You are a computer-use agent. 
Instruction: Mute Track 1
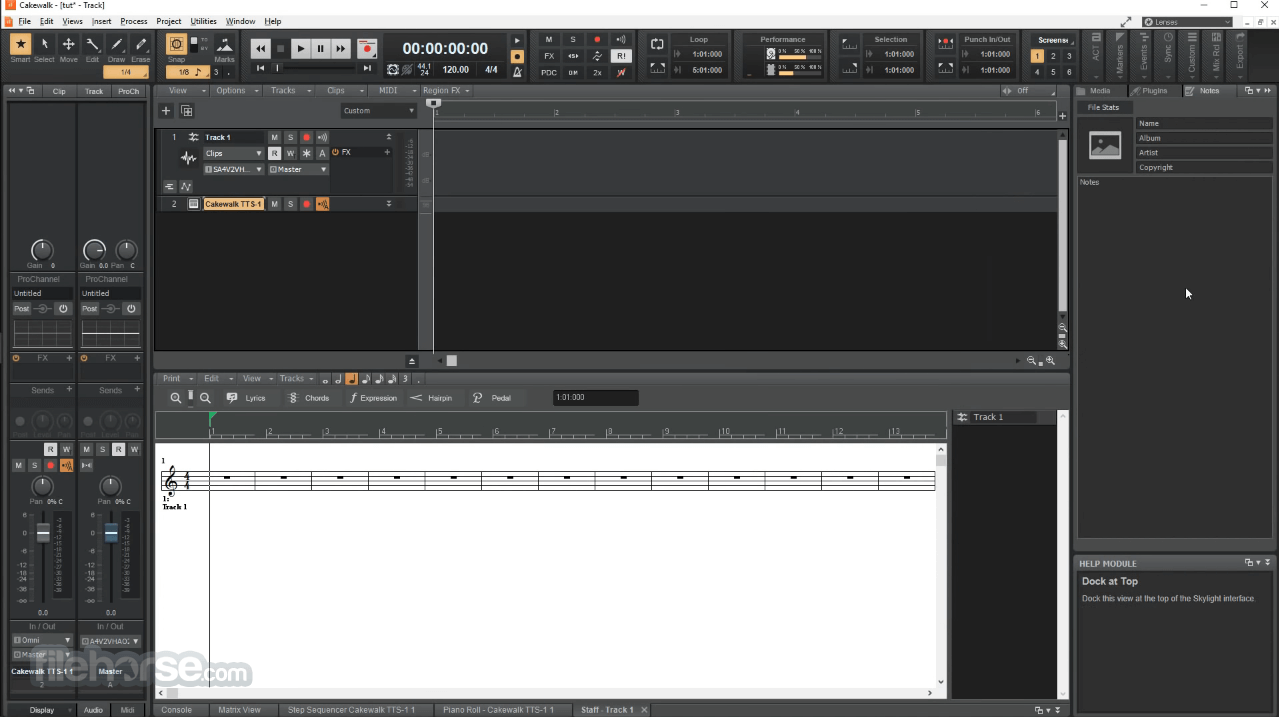274,137
